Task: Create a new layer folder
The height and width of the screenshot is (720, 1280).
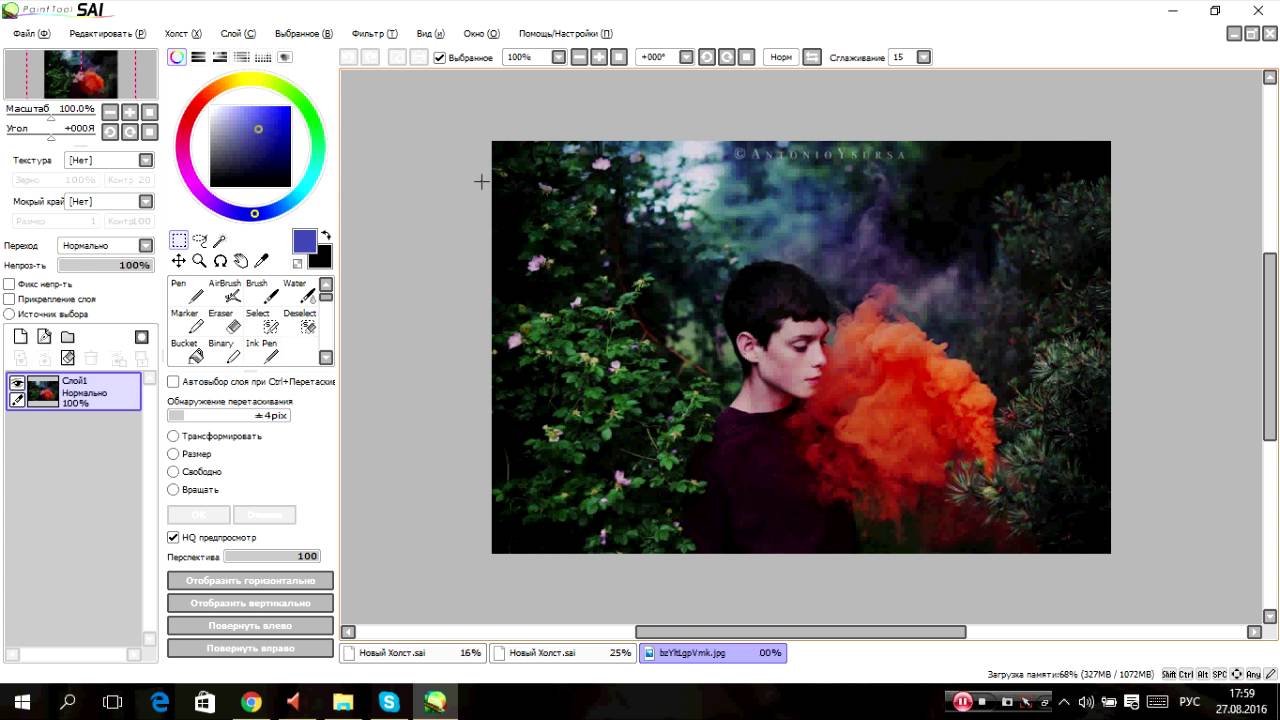Action: click(68, 337)
